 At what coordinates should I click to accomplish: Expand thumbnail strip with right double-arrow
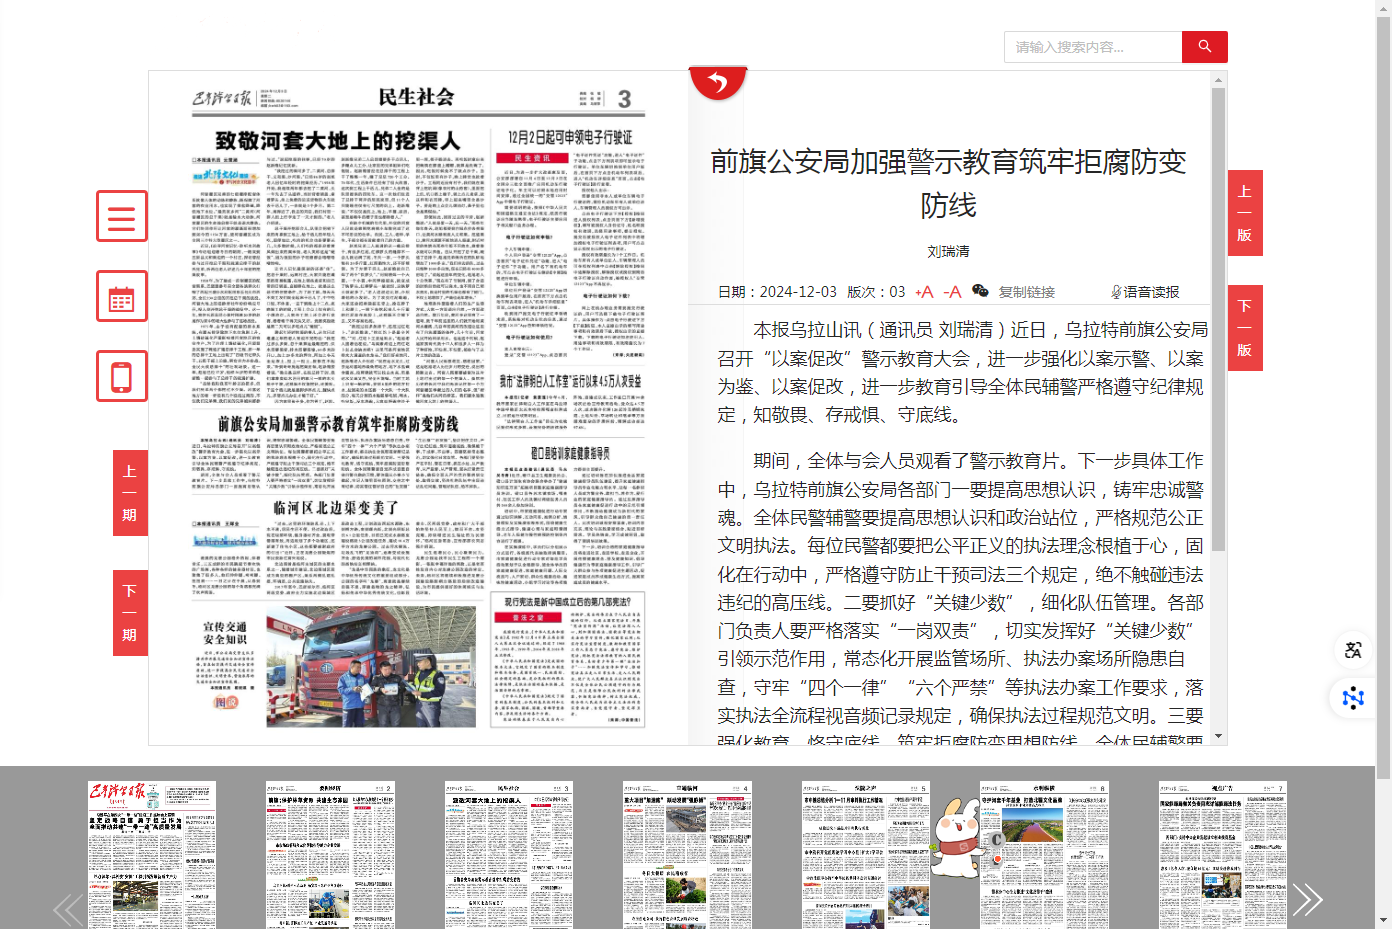pyautogui.click(x=1307, y=900)
